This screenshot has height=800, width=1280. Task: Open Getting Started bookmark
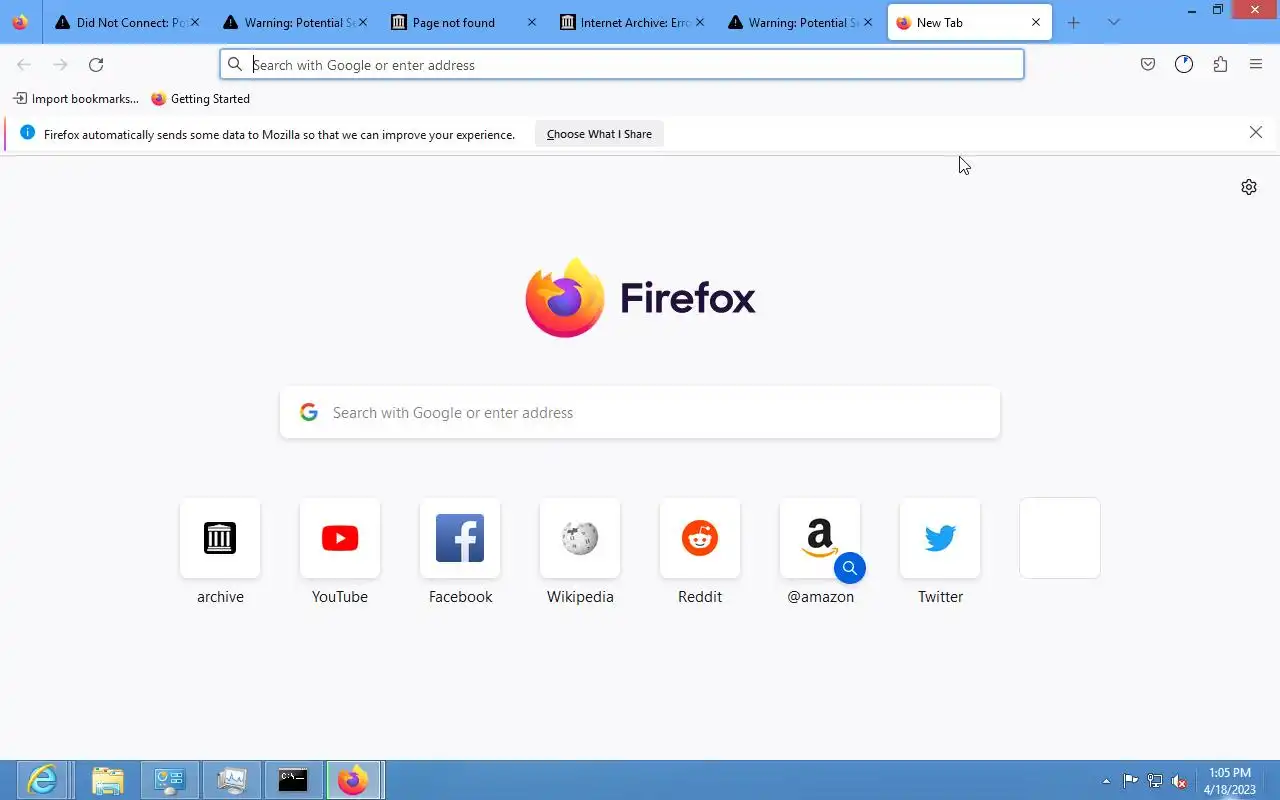(200, 99)
